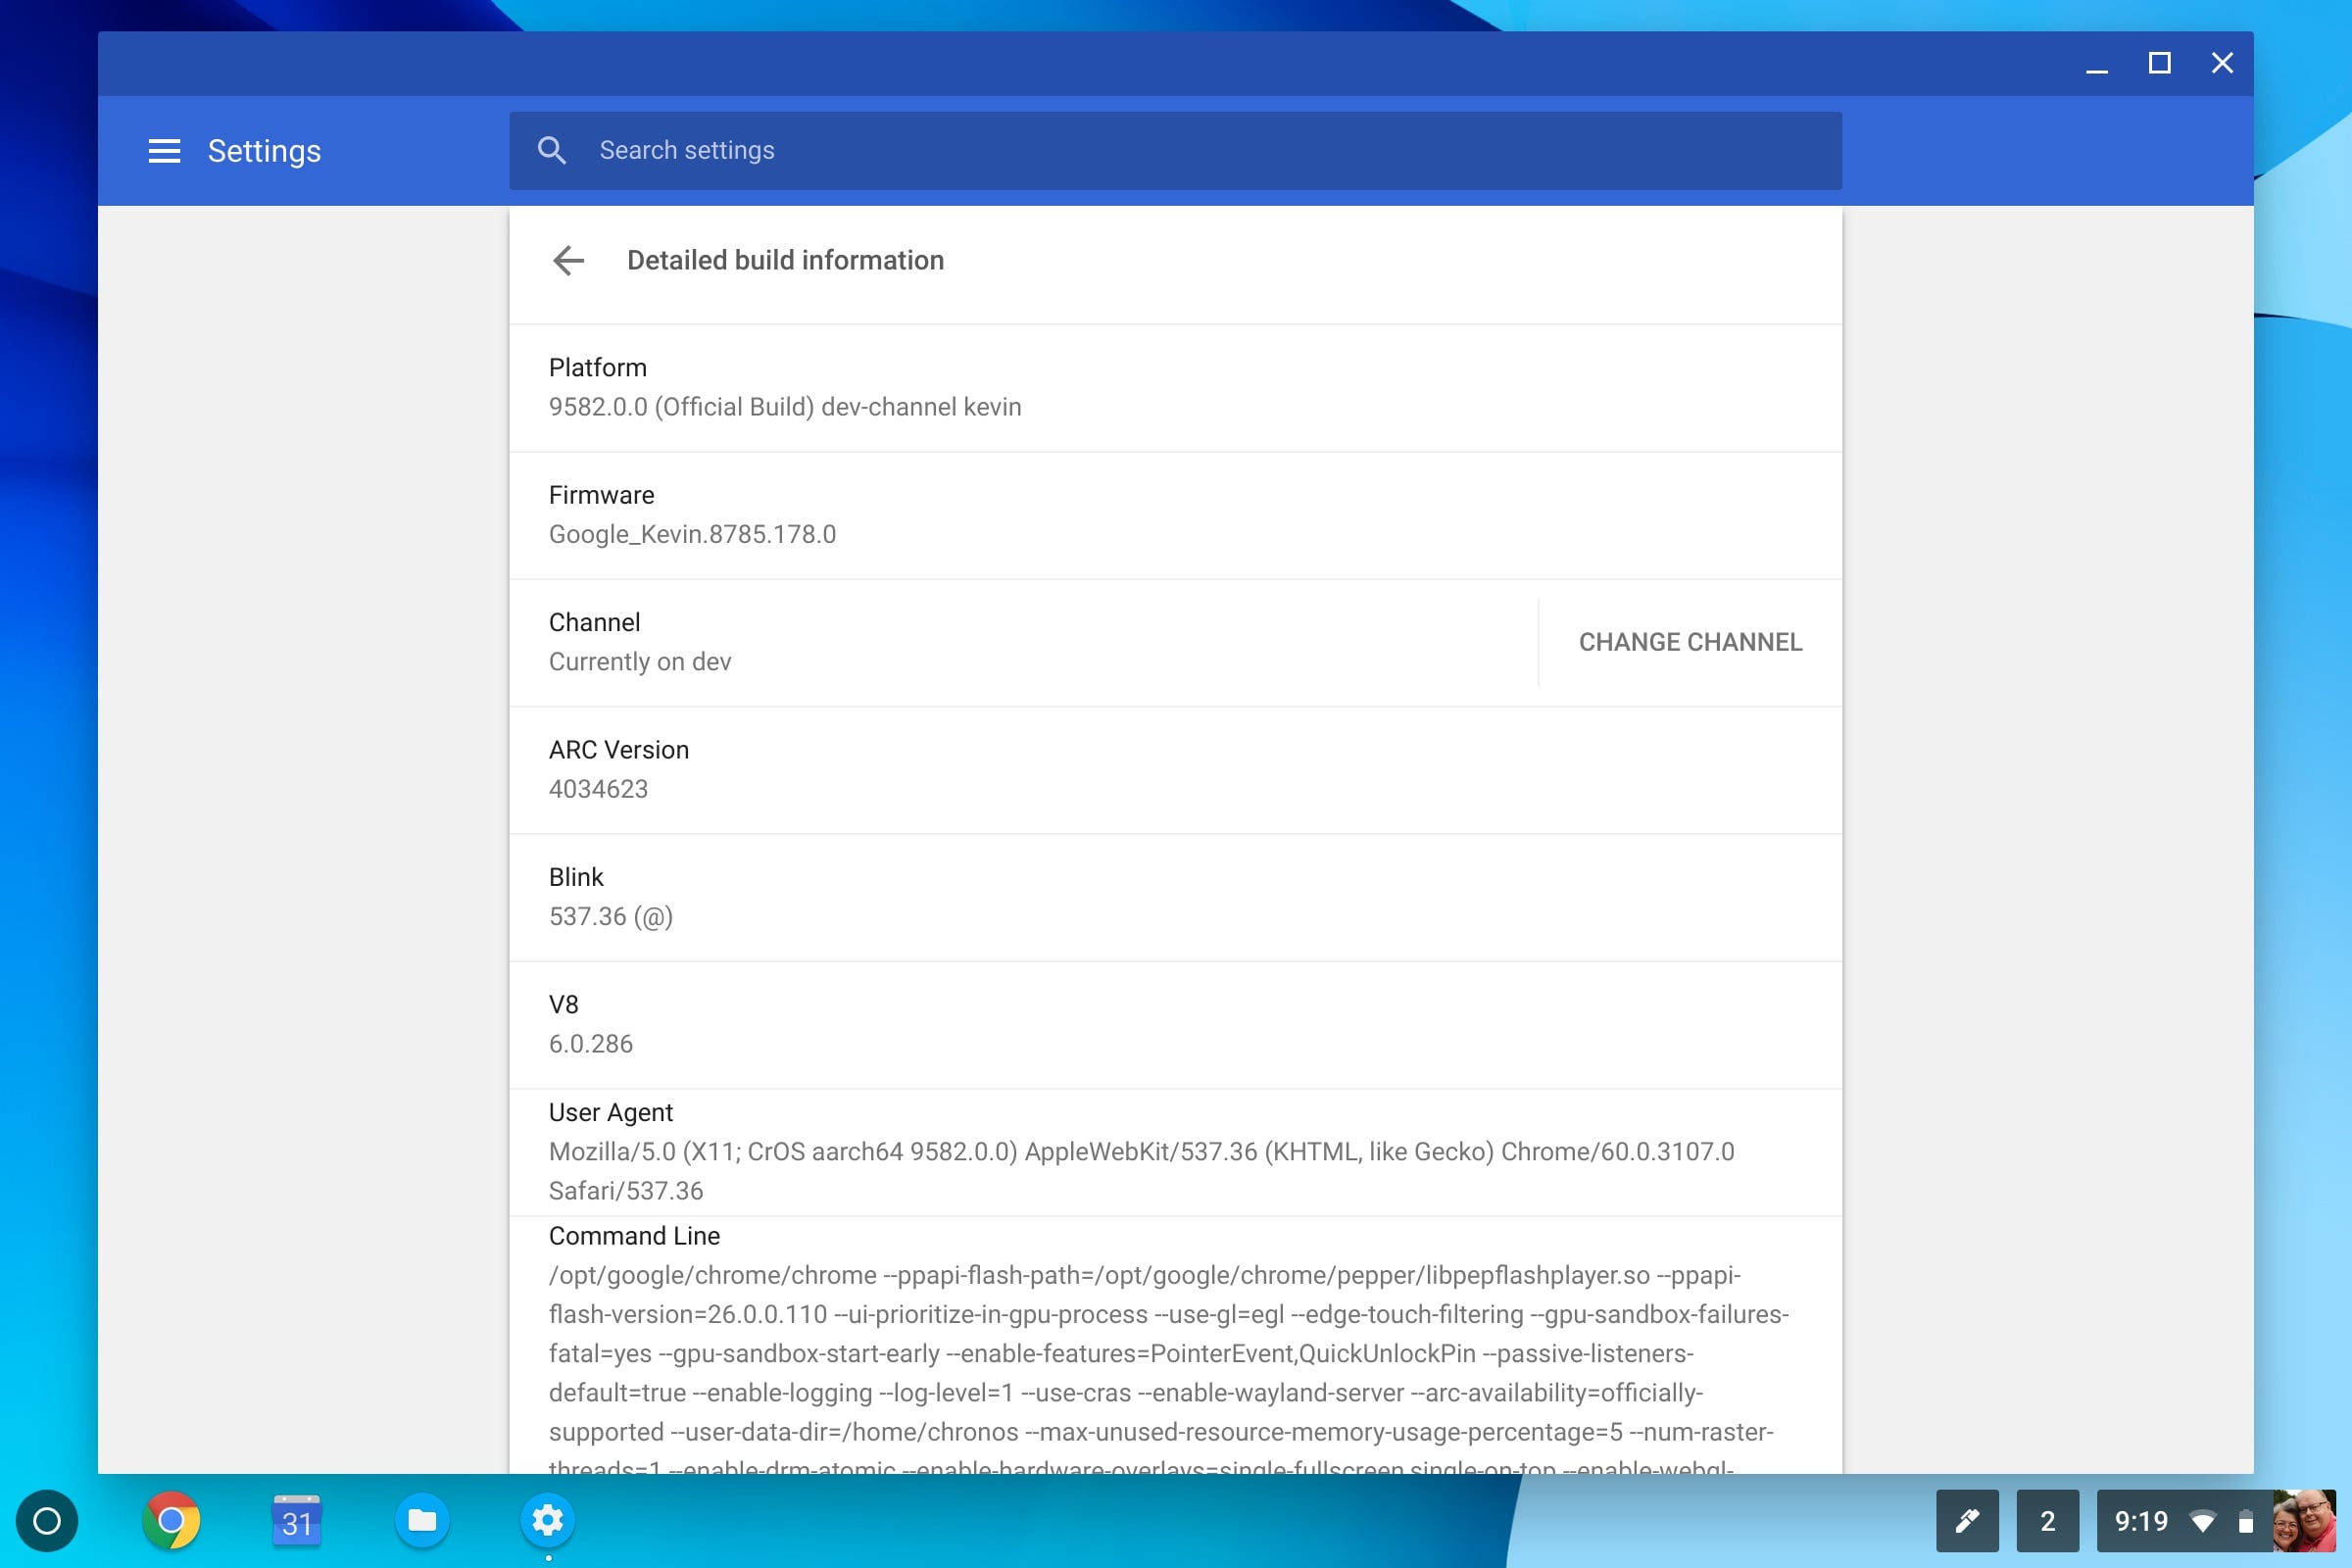Open the Settings hamburger menu

164,151
